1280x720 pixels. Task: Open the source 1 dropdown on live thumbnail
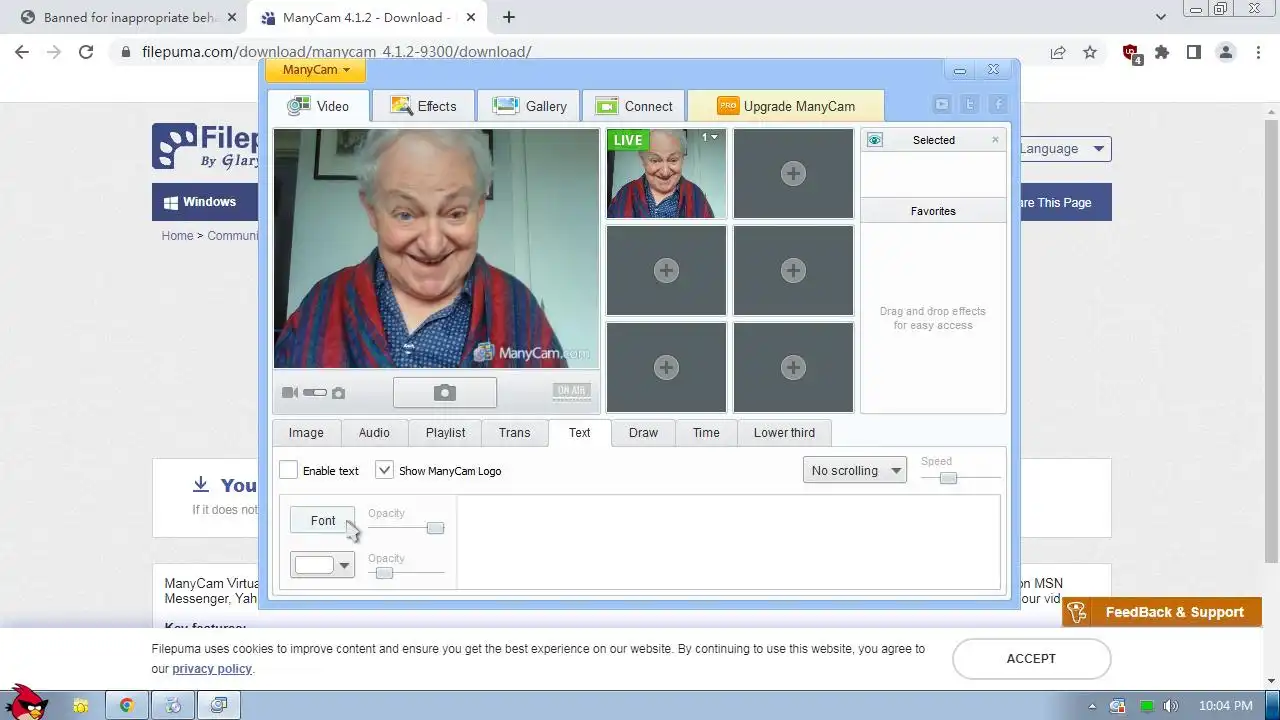tap(710, 138)
